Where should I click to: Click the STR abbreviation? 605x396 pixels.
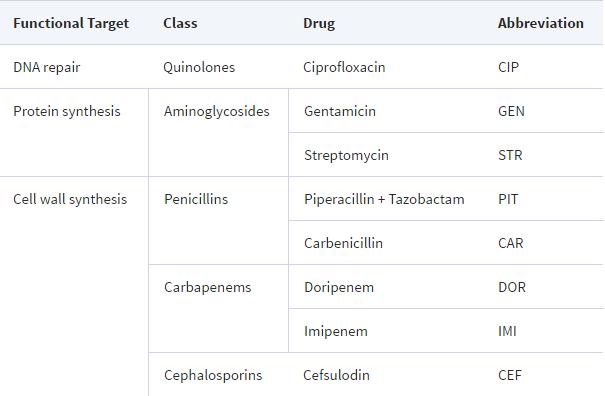[x=510, y=155]
